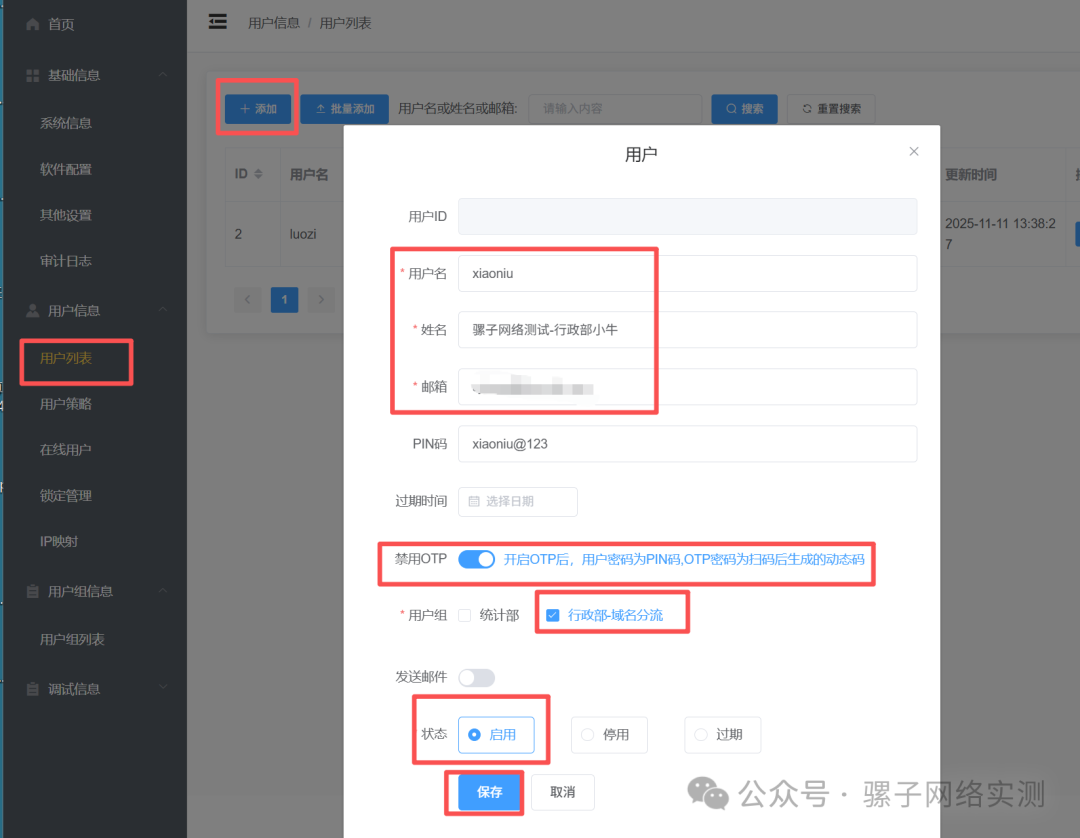The image size is (1080, 838).
Task: Click the WeChat logo near 公众号 watermark
Action: (708, 793)
